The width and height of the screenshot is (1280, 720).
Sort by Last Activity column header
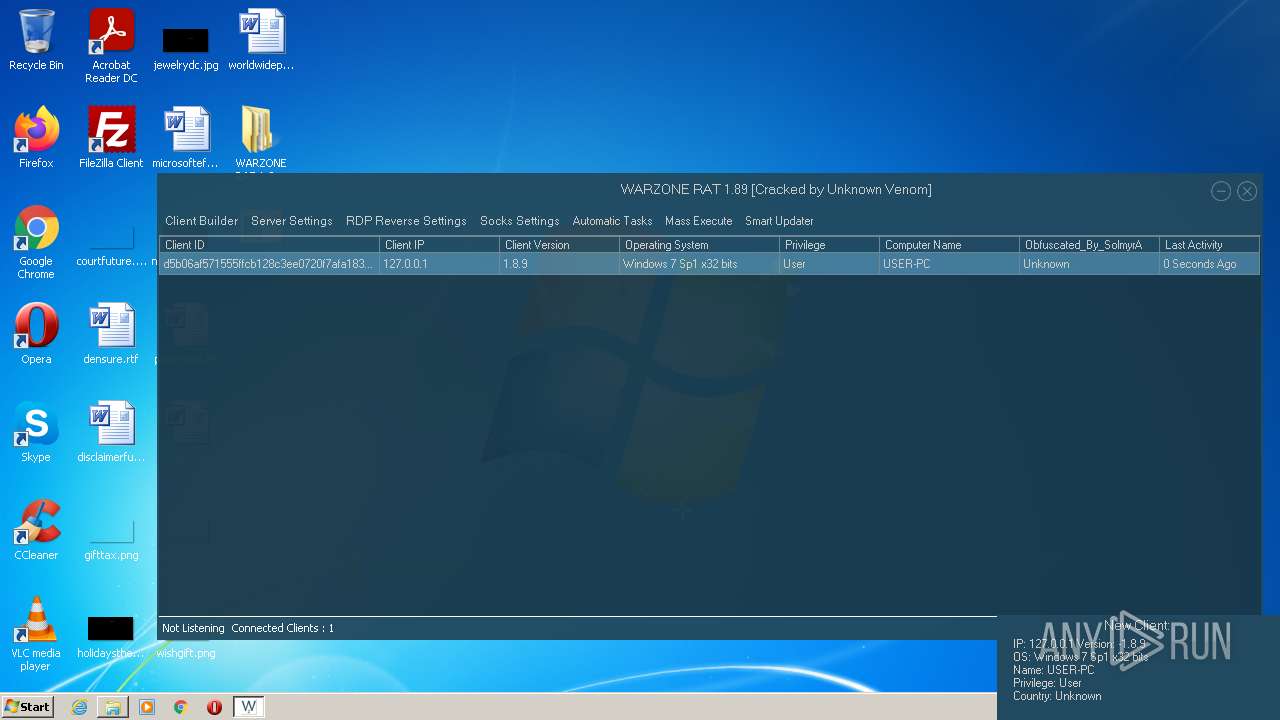coord(1209,245)
